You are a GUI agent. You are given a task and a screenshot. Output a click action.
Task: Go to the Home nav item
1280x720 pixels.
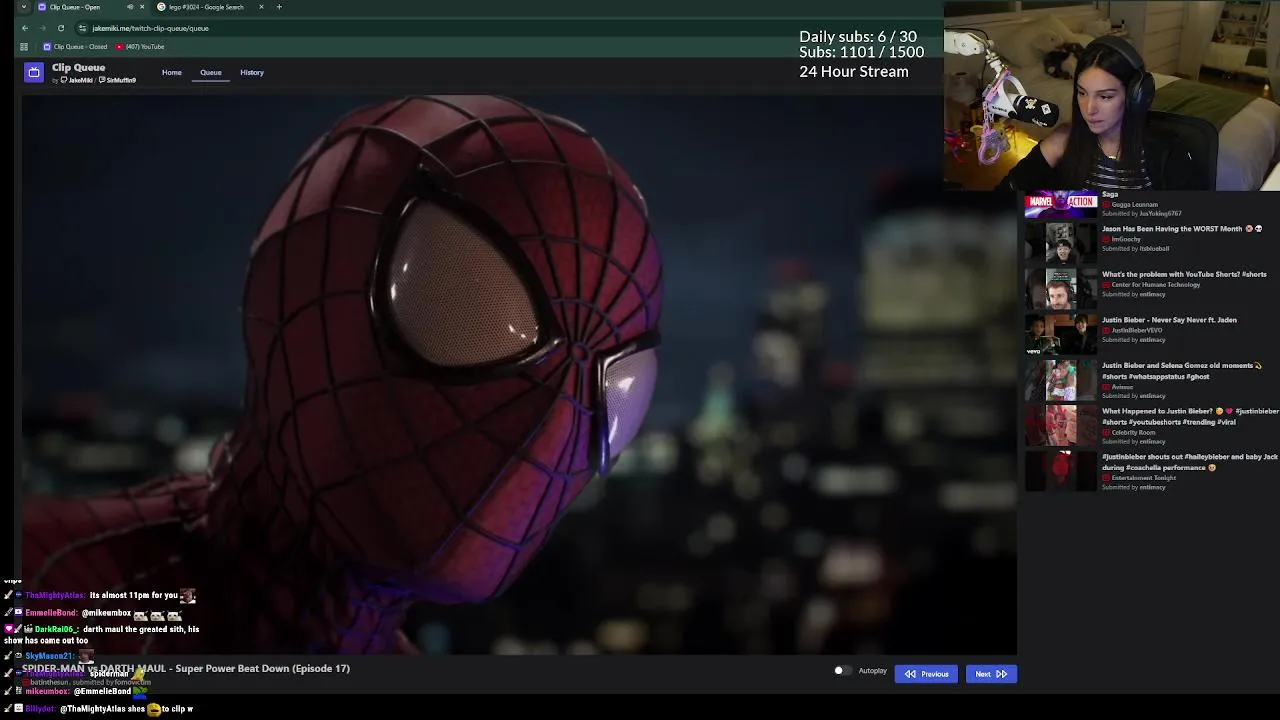(x=172, y=72)
